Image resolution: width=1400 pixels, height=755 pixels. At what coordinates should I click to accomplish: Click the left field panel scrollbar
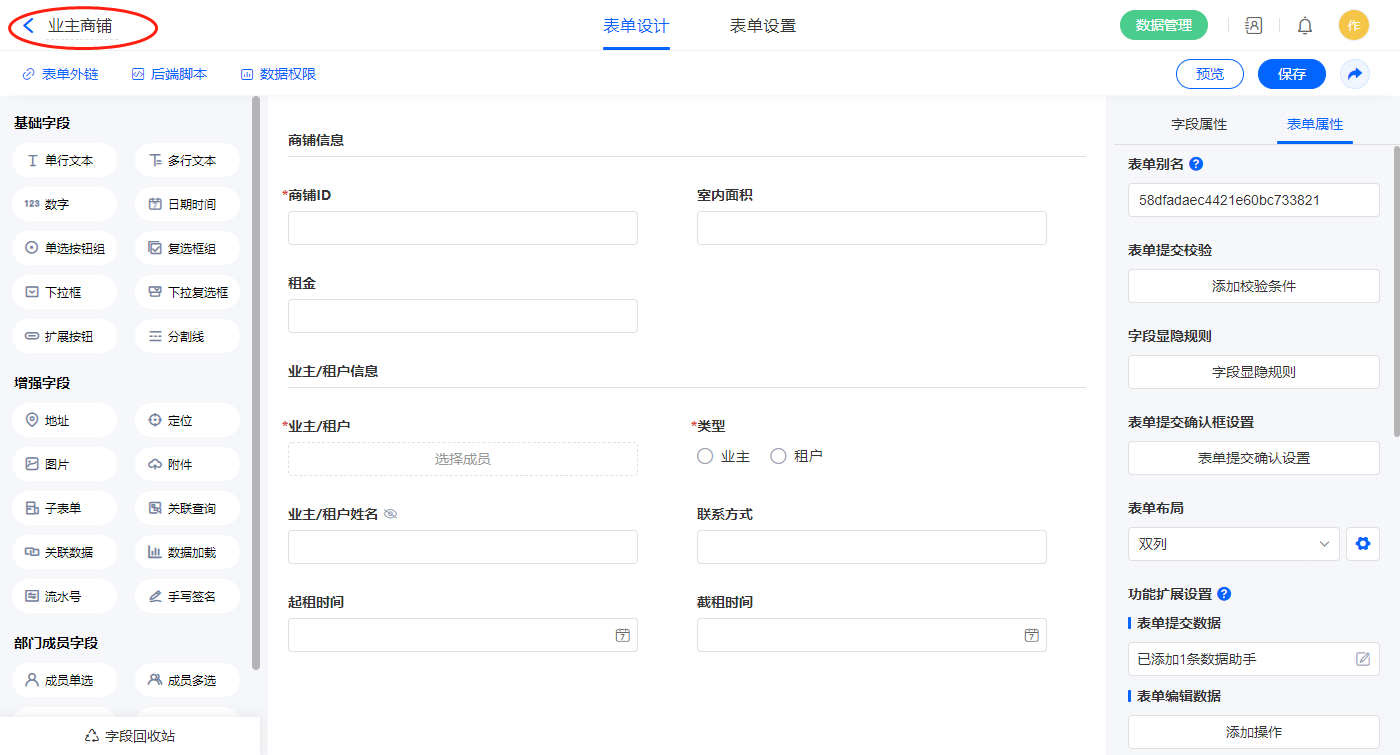[x=256, y=380]
